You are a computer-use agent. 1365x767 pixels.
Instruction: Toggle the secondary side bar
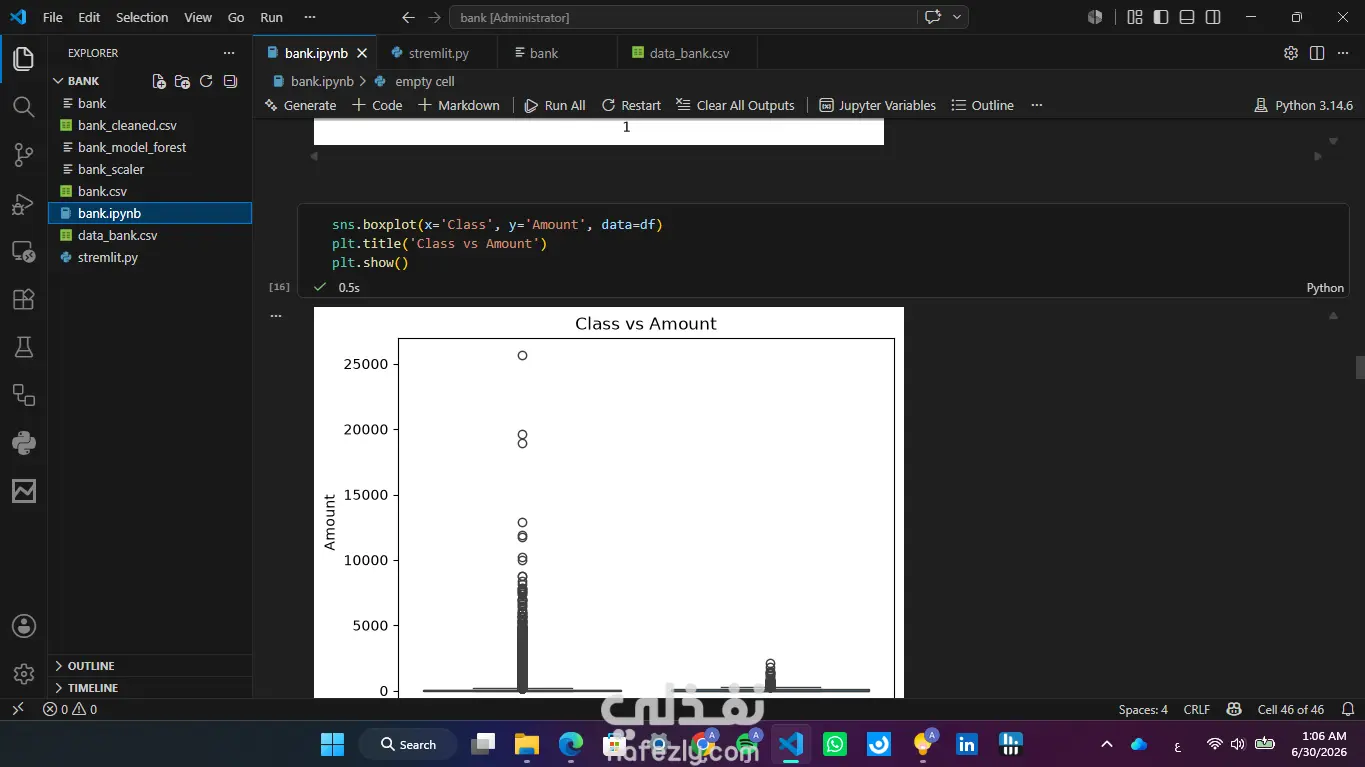tap(1213, 17)
